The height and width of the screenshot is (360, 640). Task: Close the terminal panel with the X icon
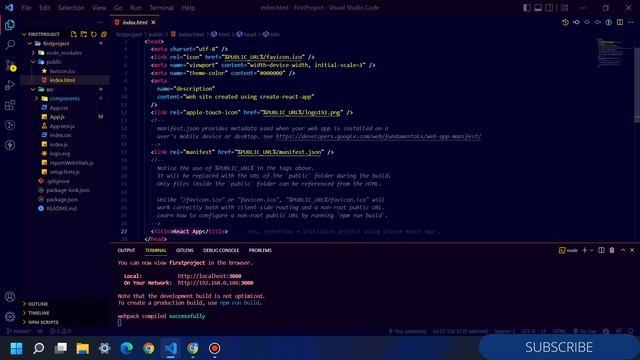(632, 250)
